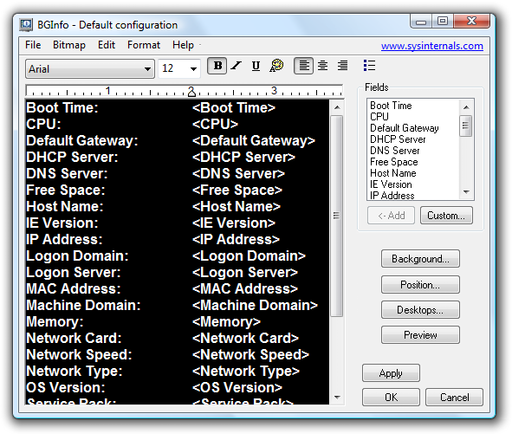Screen dimensions: 512x434
Task: Open the Arial font name dropdown
Action: pyautogui.click(x=90, y=69)
